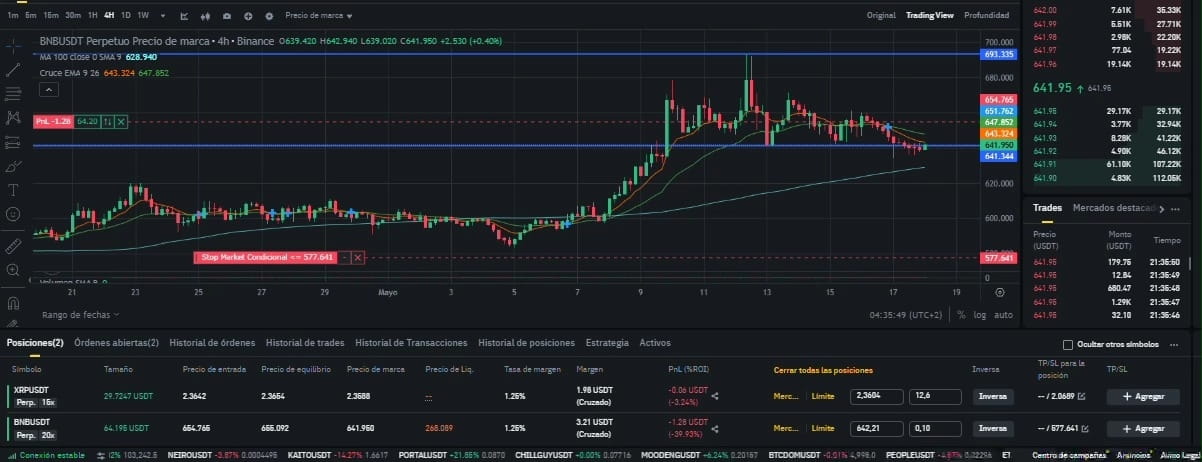This screenshot has width=1202, height=462.
Task: Click the reverse arrows on PnL label
Action: [x=107, y=121]
